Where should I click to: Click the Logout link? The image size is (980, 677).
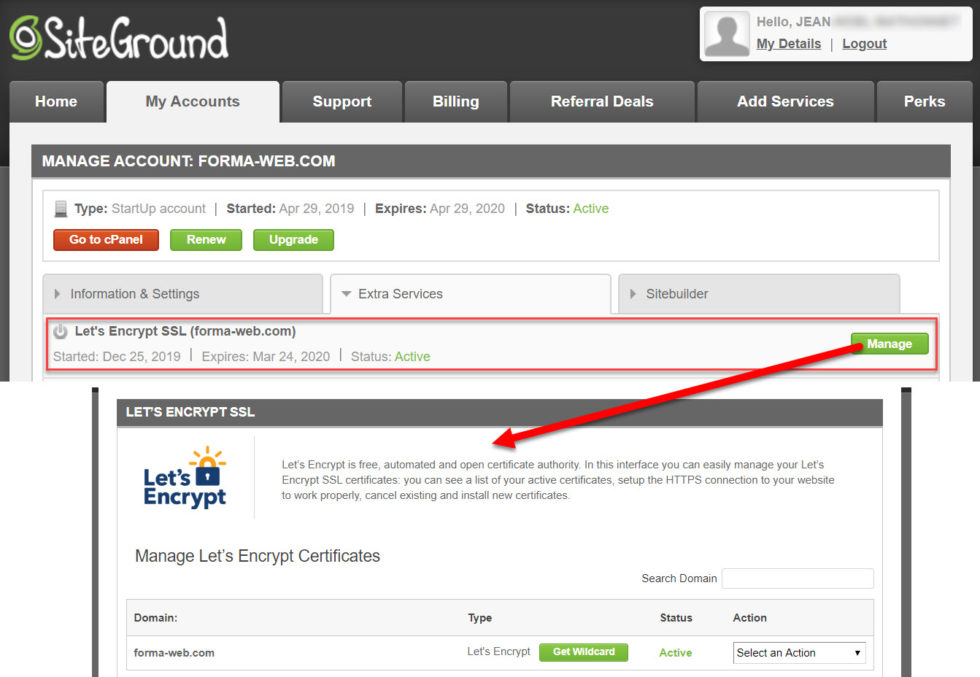(x=864, y=44)
